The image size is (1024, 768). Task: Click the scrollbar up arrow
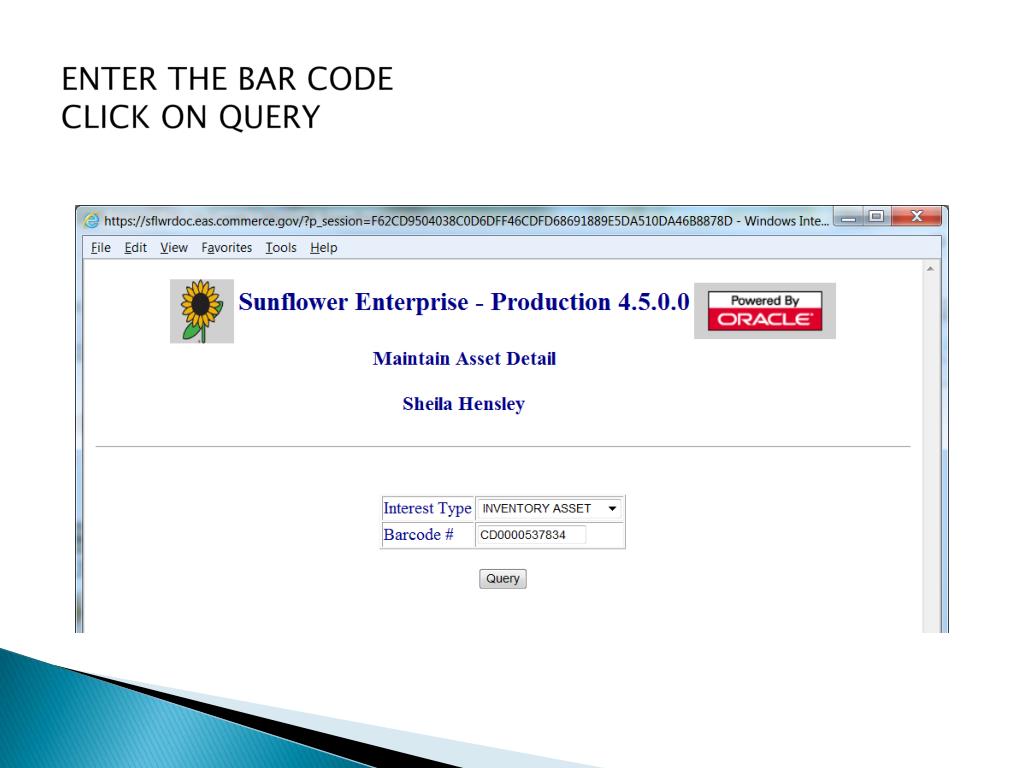click(x=930, y=268)
